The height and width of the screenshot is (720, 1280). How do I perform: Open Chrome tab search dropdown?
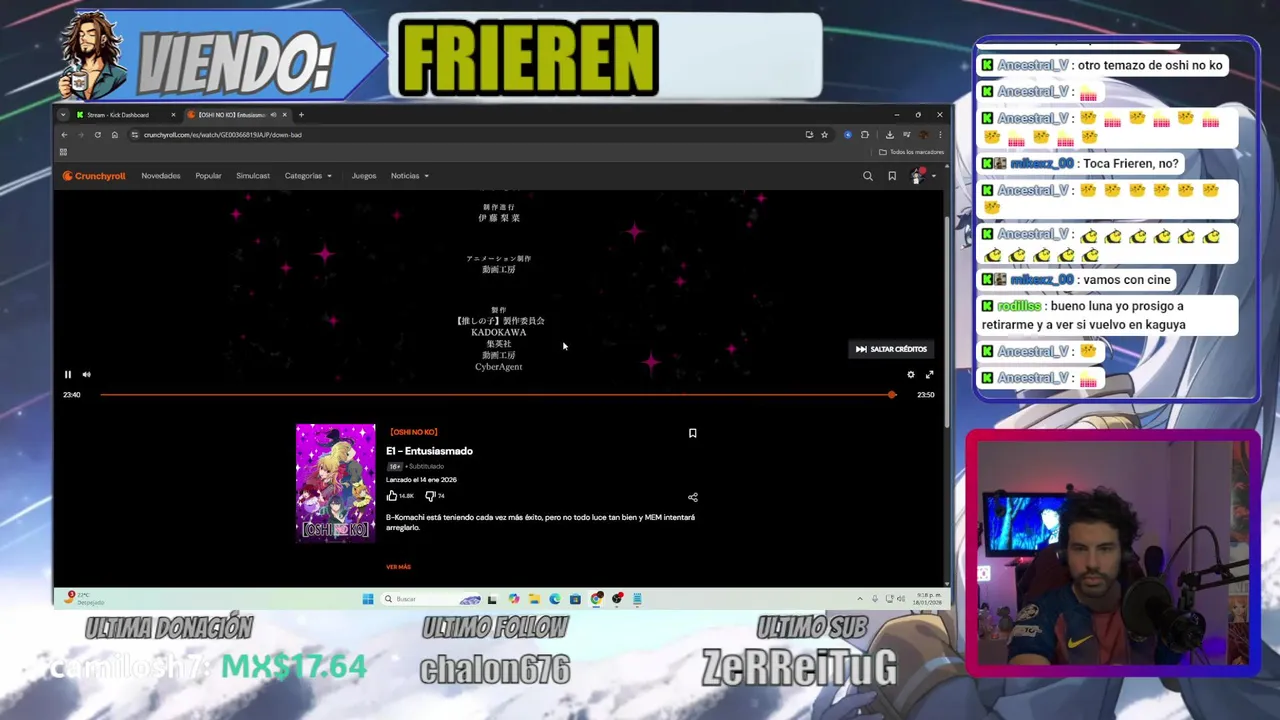click(x=63, y=115)
